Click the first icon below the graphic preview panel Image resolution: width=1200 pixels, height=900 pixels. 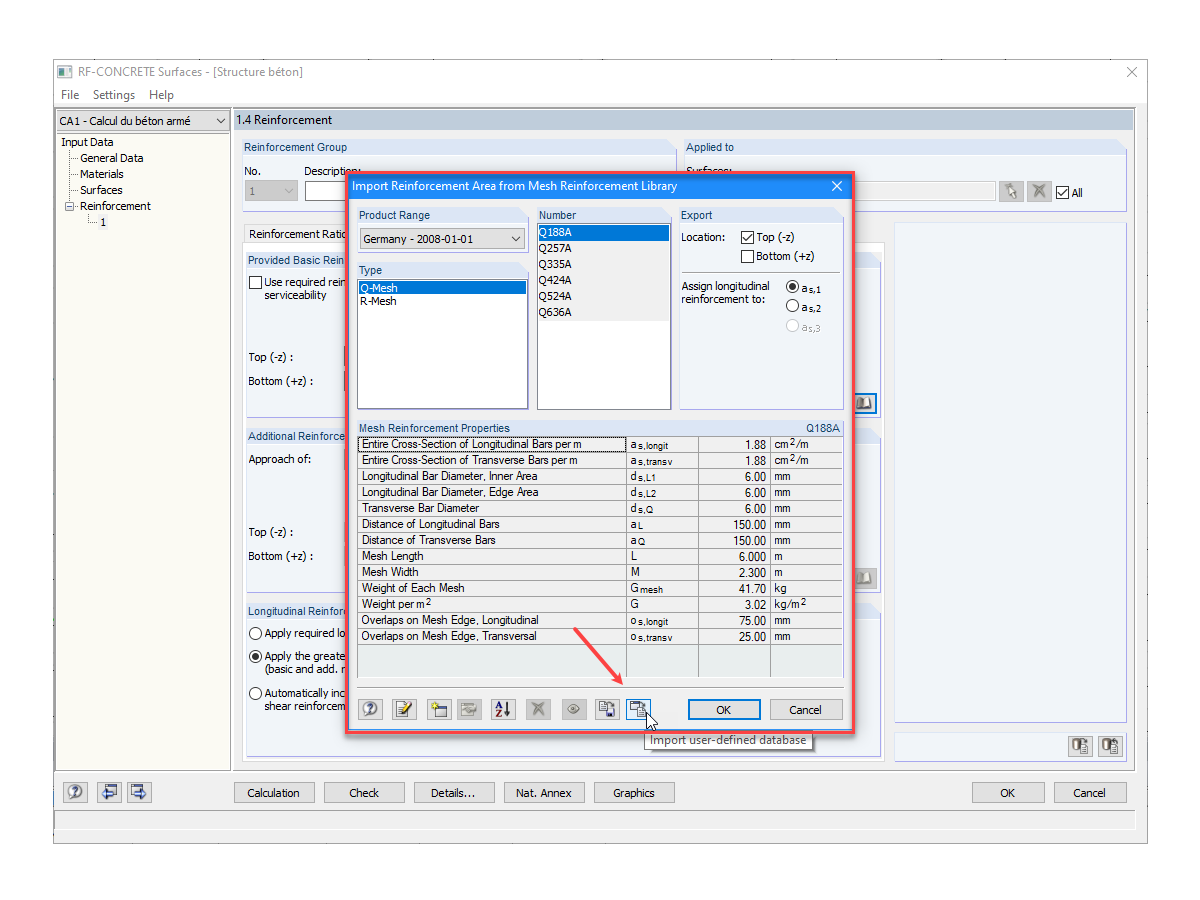click(1080, 746)
